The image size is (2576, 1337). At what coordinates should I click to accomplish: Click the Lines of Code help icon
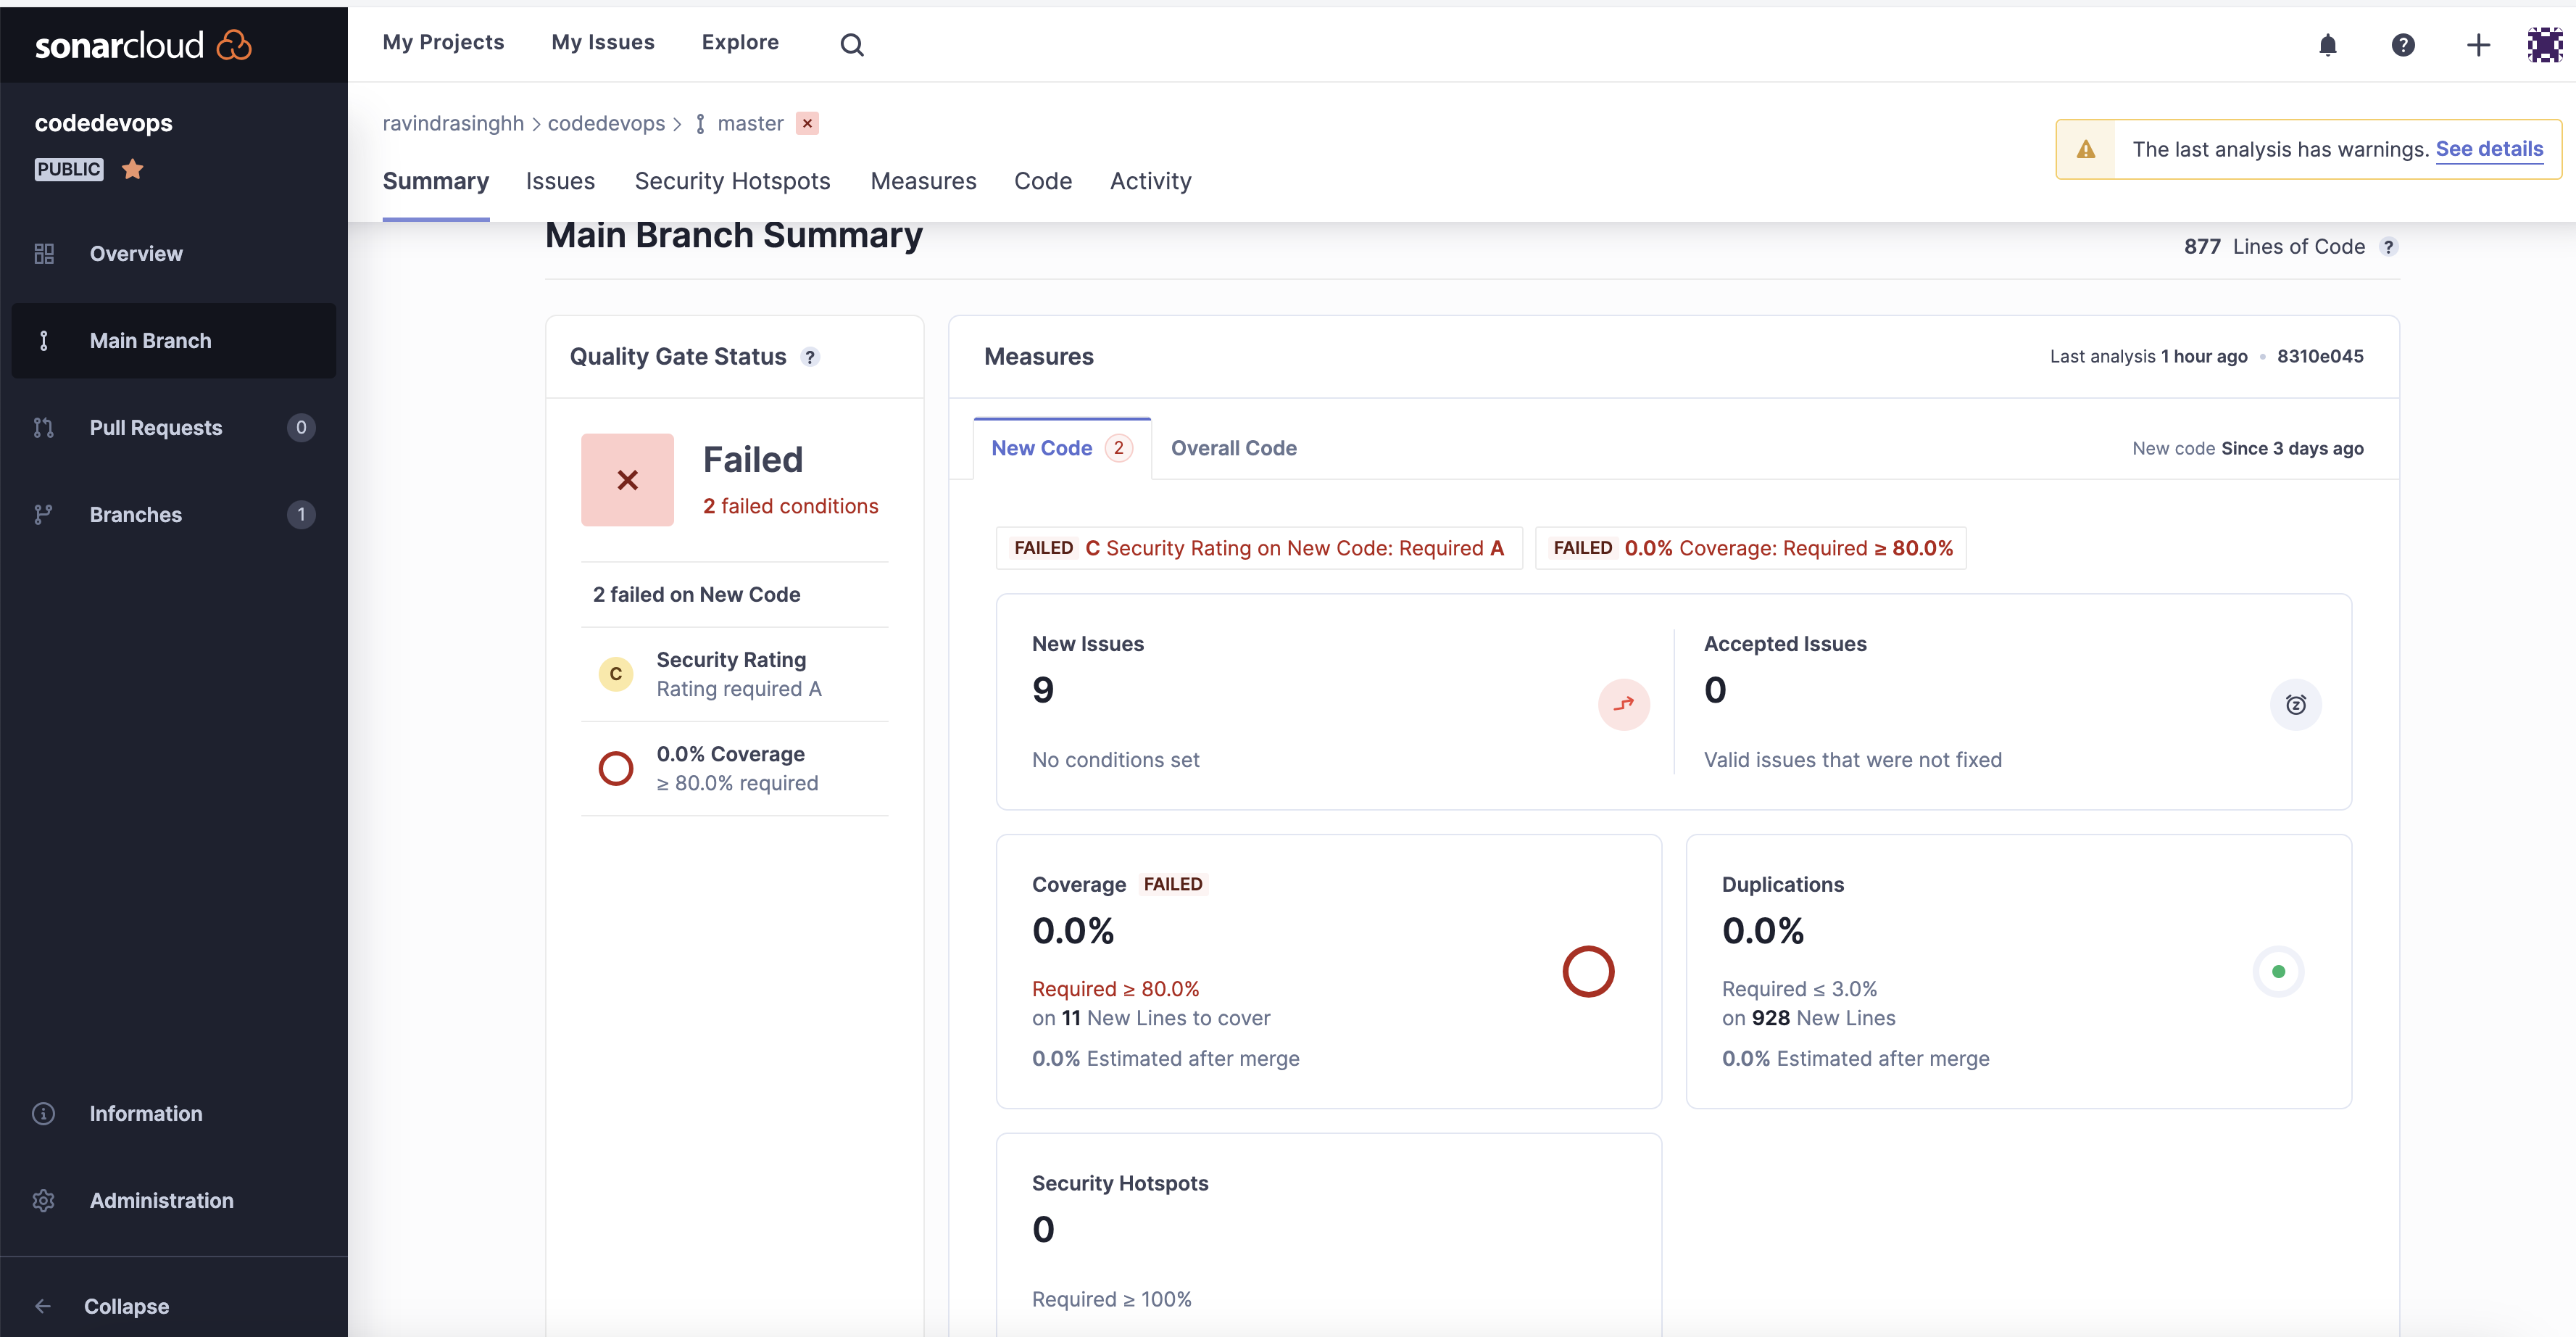click(2388, 247)
